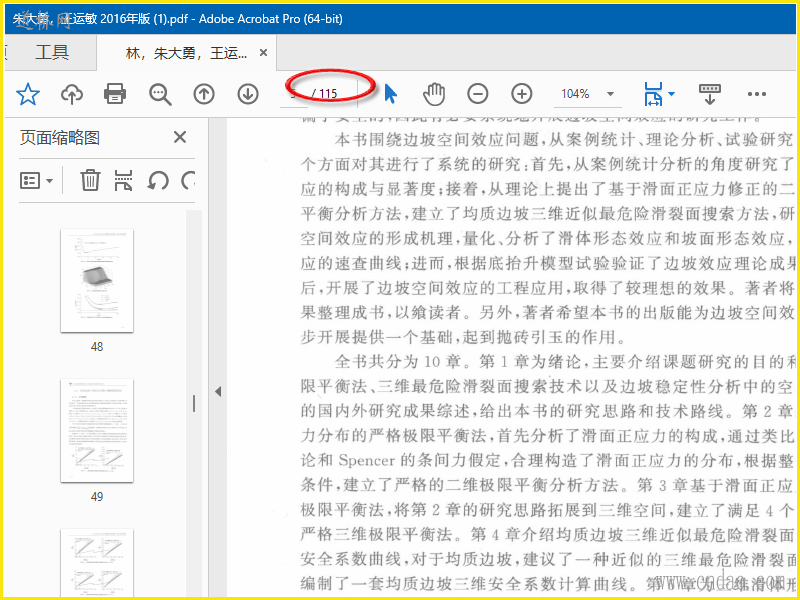The height and width of the screenshot is (600, 800).
Task: Rotate page counterclockwise
Action: [x=158, y=180]
